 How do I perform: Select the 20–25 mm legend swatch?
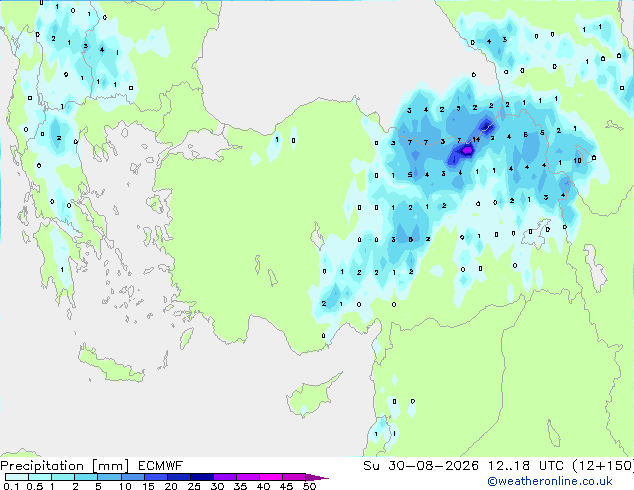178,477
